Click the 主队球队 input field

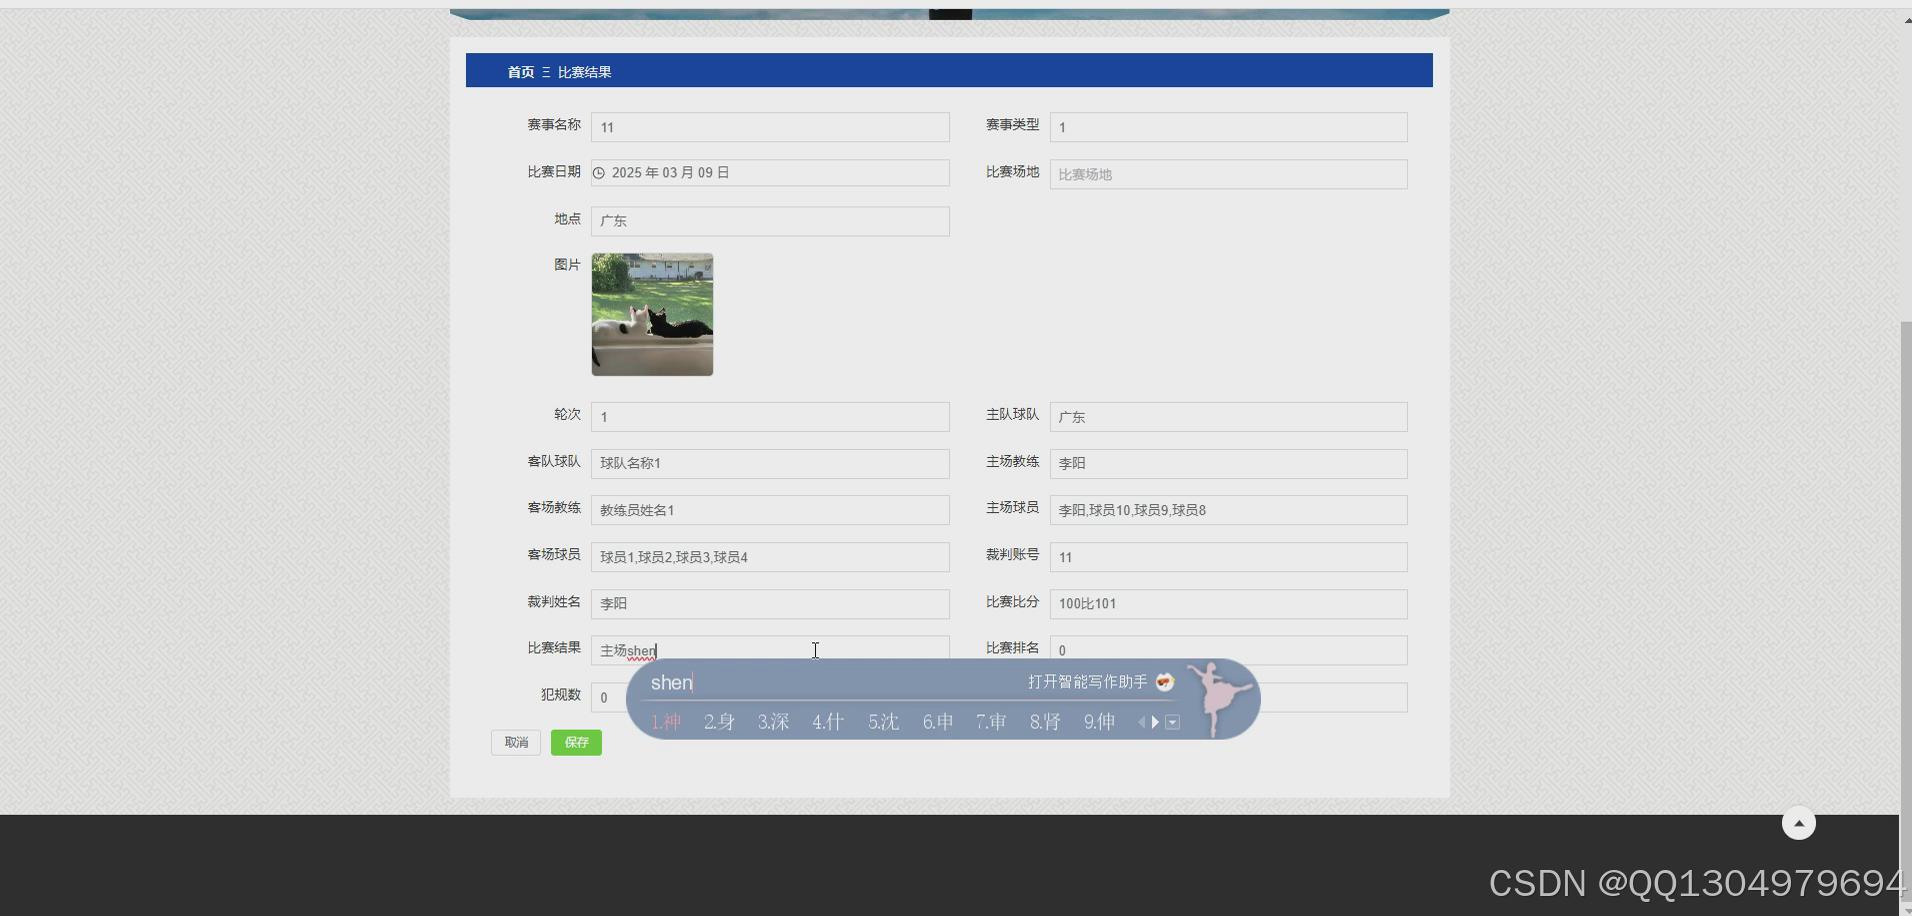point(1228,417)
